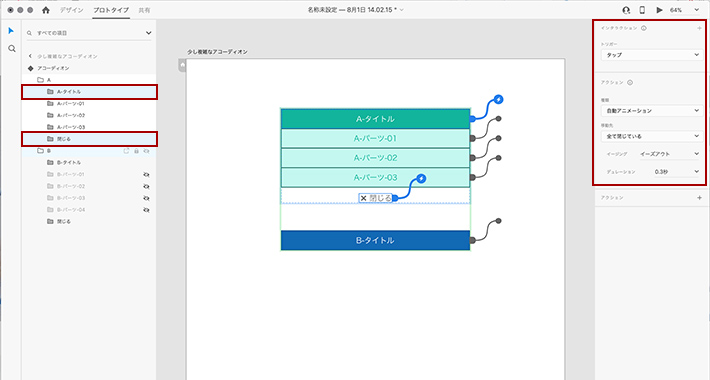Show hidden layer B-パーツ-02 via eye icon
The image size is (710, 380).
click(x=146, y=186)
